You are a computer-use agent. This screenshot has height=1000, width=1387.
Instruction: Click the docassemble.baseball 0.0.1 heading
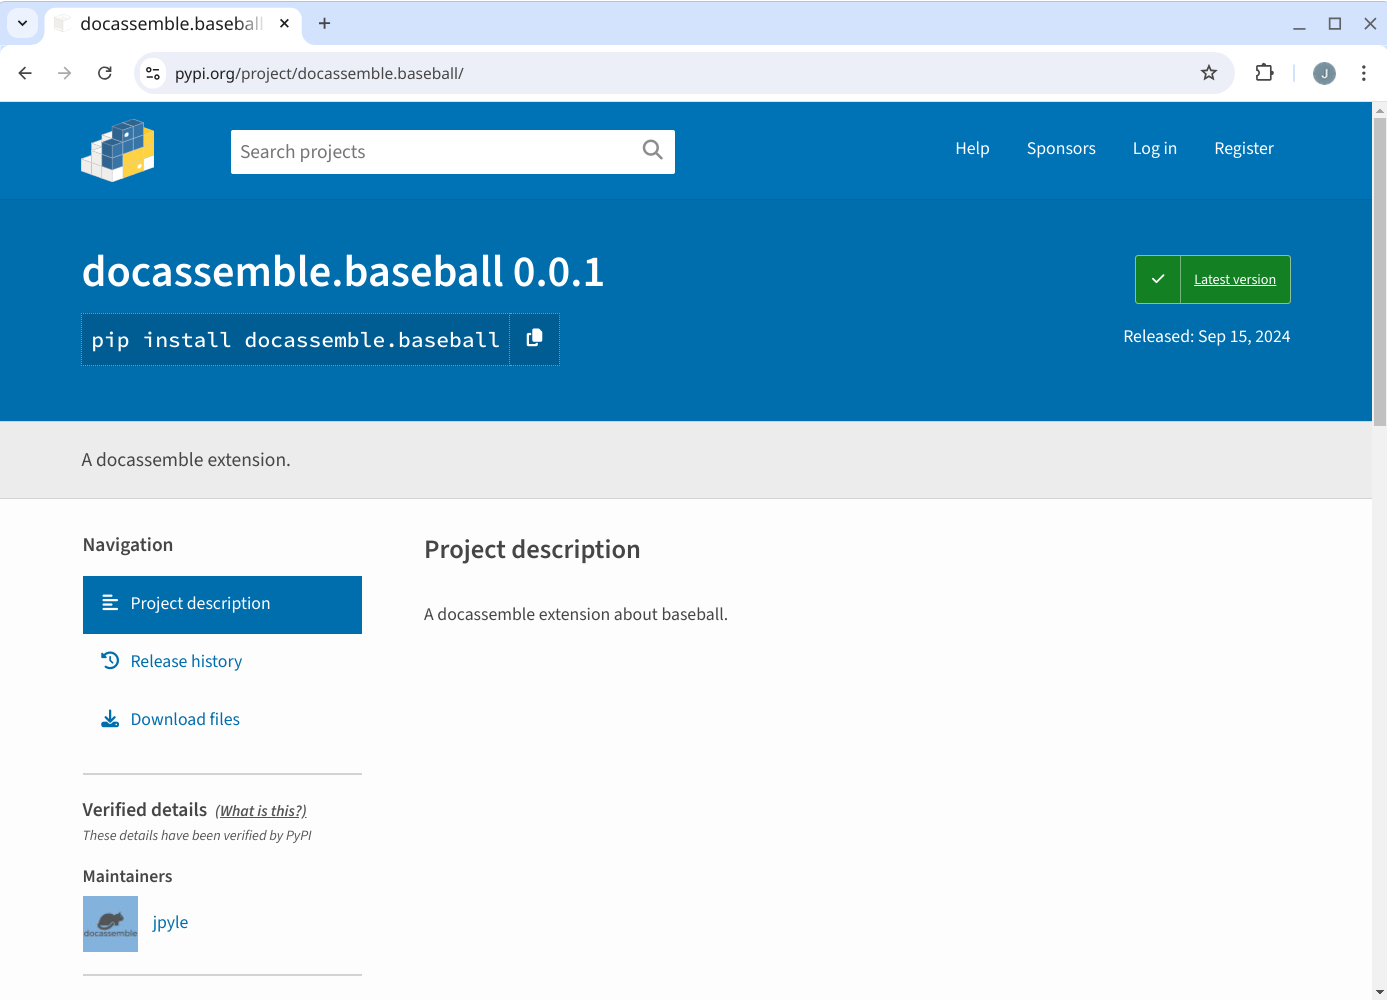(x=343, y=272)
